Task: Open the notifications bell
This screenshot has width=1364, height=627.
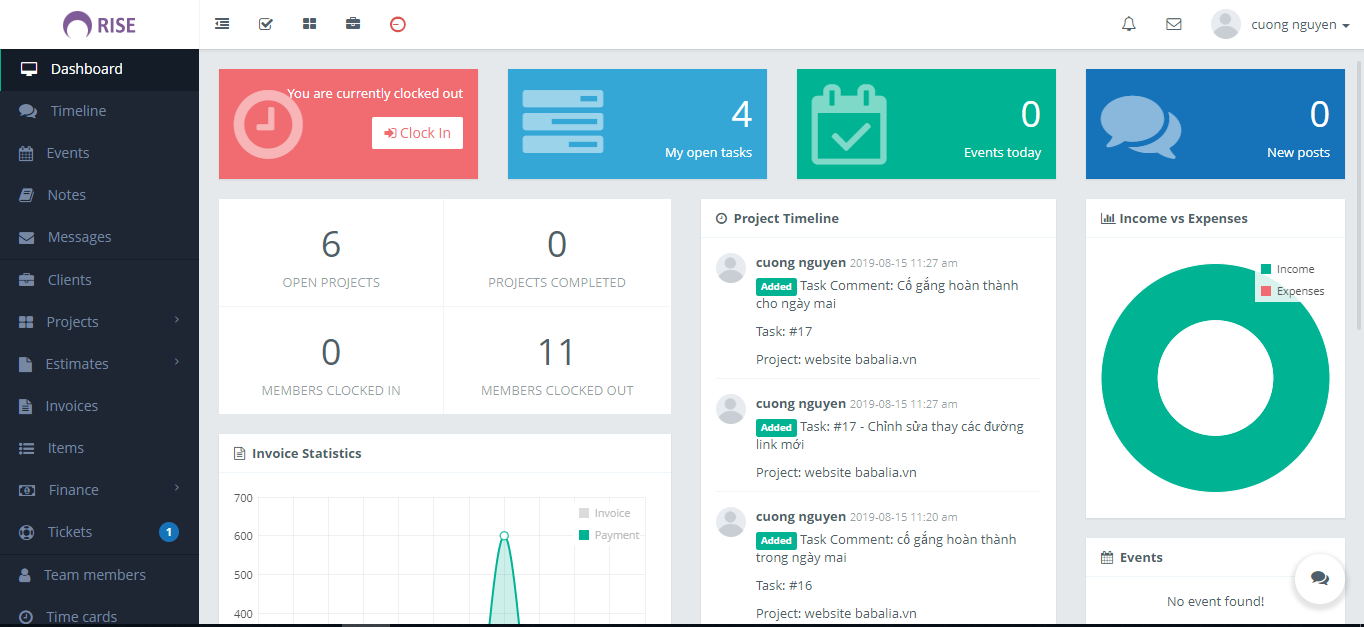Action: pos(1129,24)
